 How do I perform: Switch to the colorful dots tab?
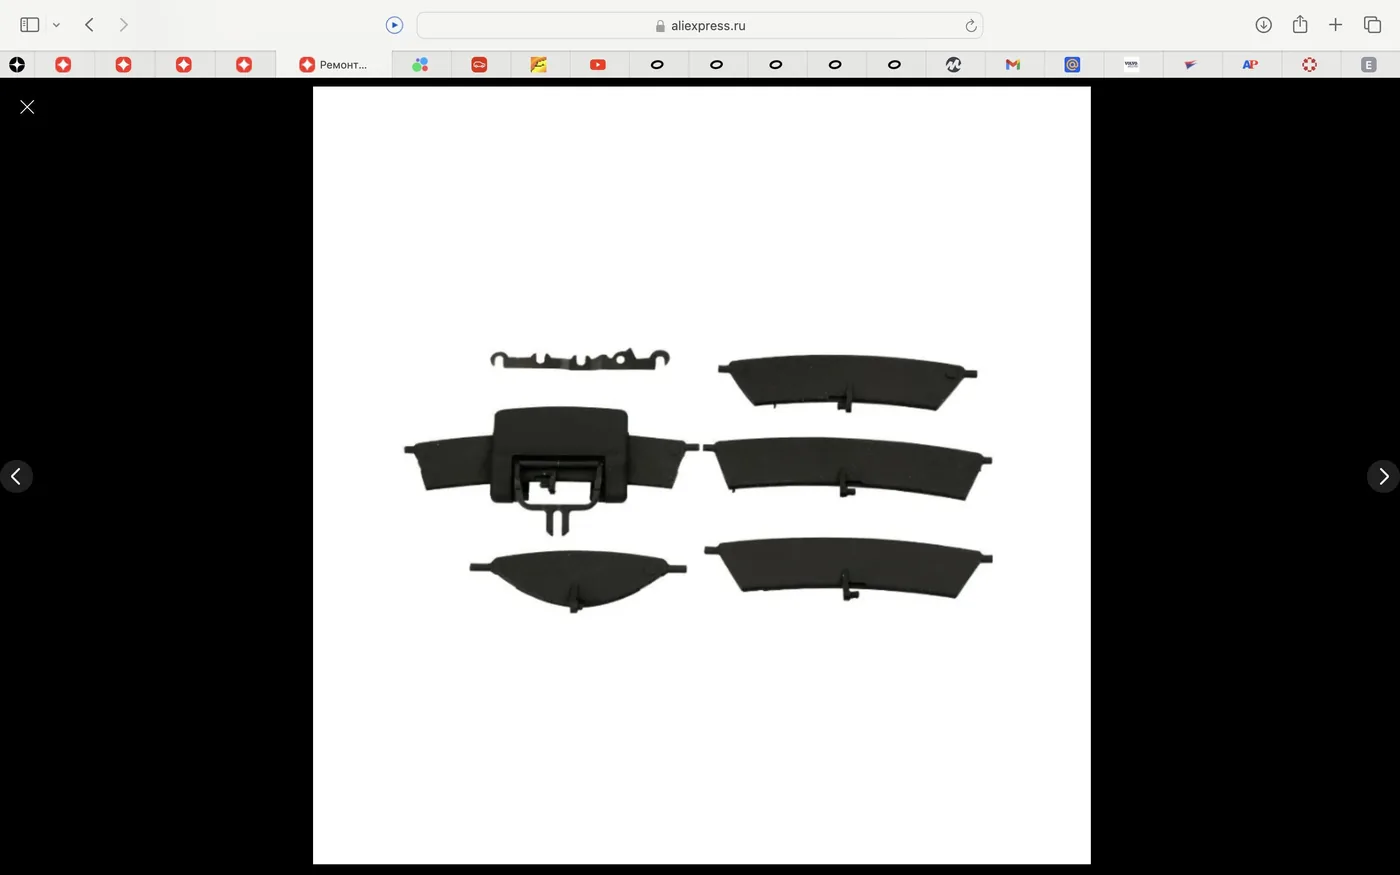pos(420,65)
